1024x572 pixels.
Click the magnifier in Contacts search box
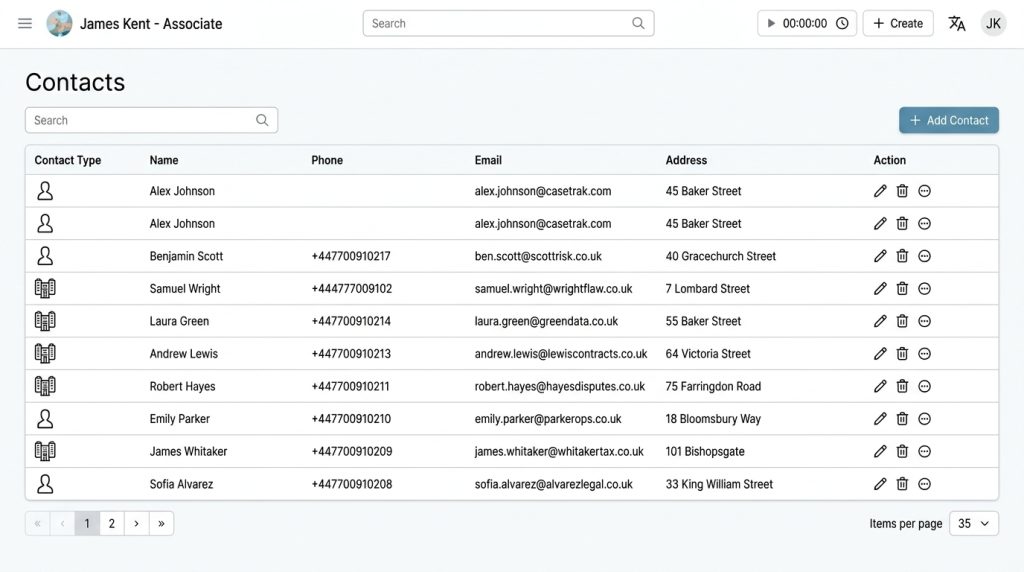click(x=262, y=120)
